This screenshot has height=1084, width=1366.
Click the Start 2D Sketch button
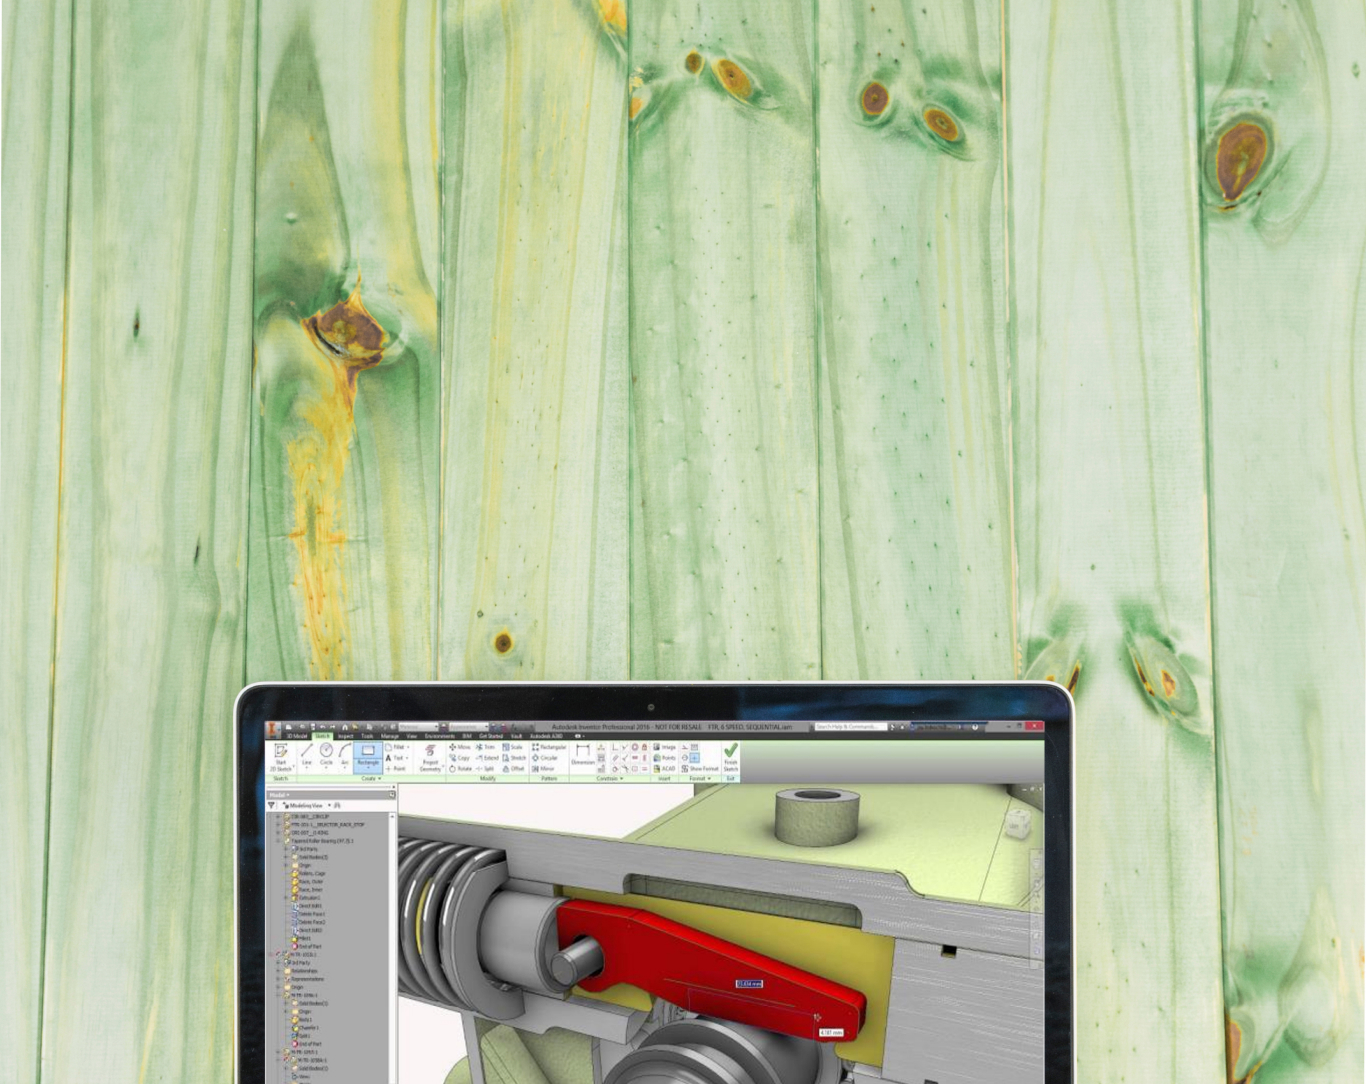coord(280,754)
